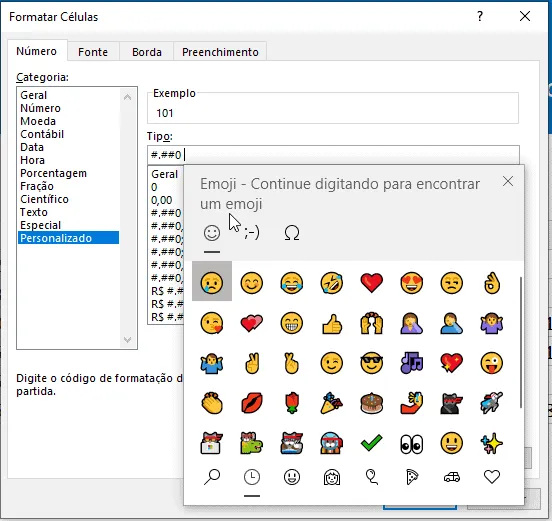The width and height of the screenshot is (552, 521).
Task: Select the sparkling heart emoji
Action: coord(452,363)
